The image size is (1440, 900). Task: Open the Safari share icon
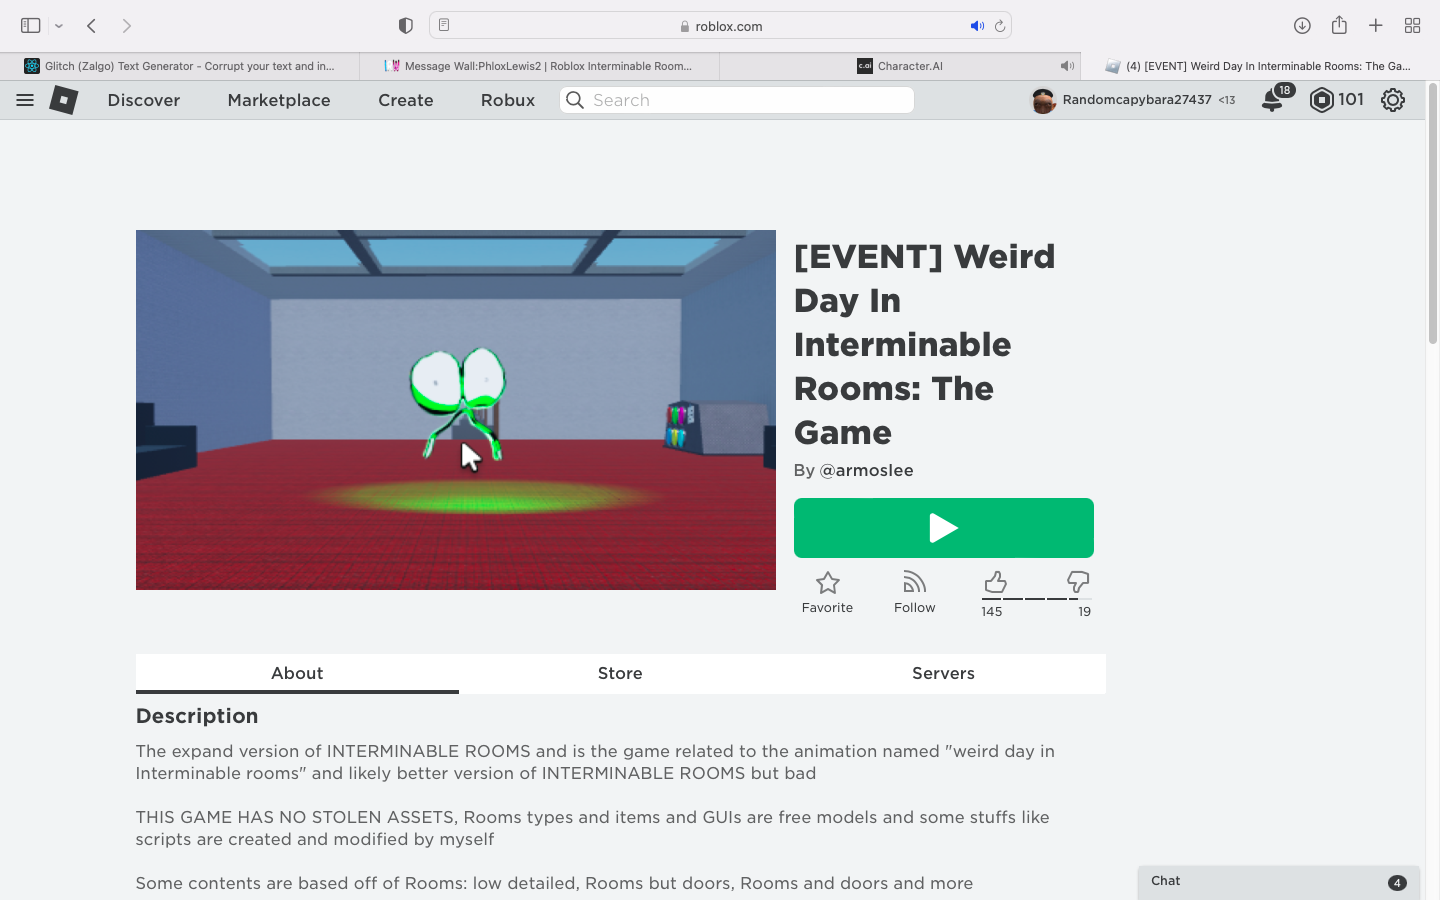tap(1339, 25)
